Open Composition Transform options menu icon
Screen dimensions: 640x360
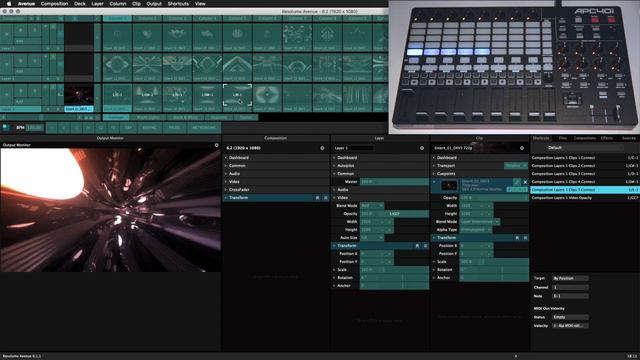(325, 198)
